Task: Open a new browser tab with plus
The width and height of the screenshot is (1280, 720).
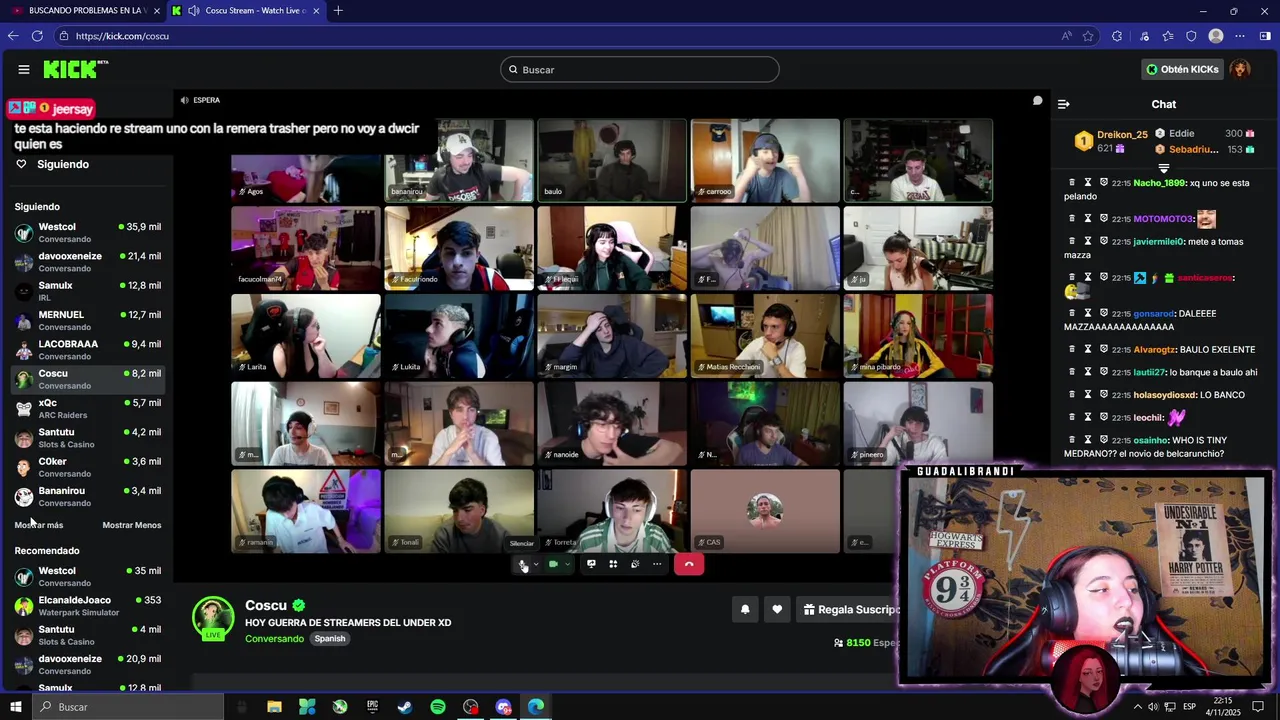Action: (338, 11)
